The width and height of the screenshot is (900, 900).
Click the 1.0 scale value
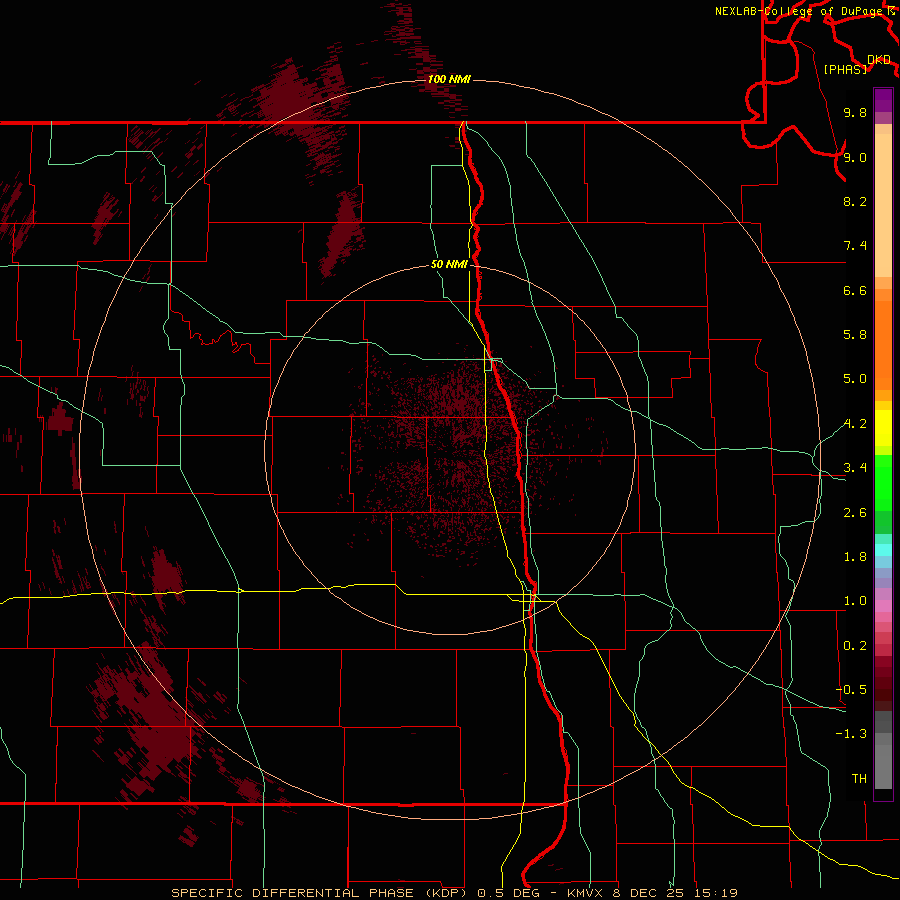coord(855,601)
